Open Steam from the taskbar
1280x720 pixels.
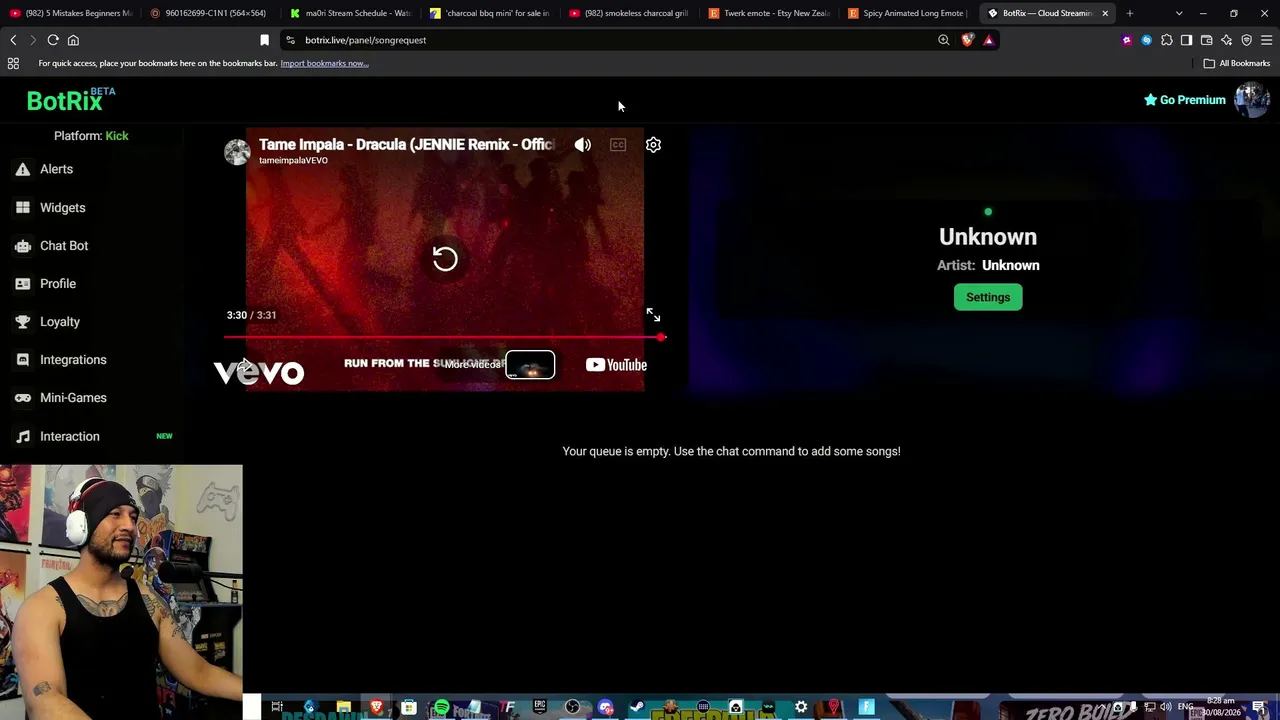(x=637, y=708)
